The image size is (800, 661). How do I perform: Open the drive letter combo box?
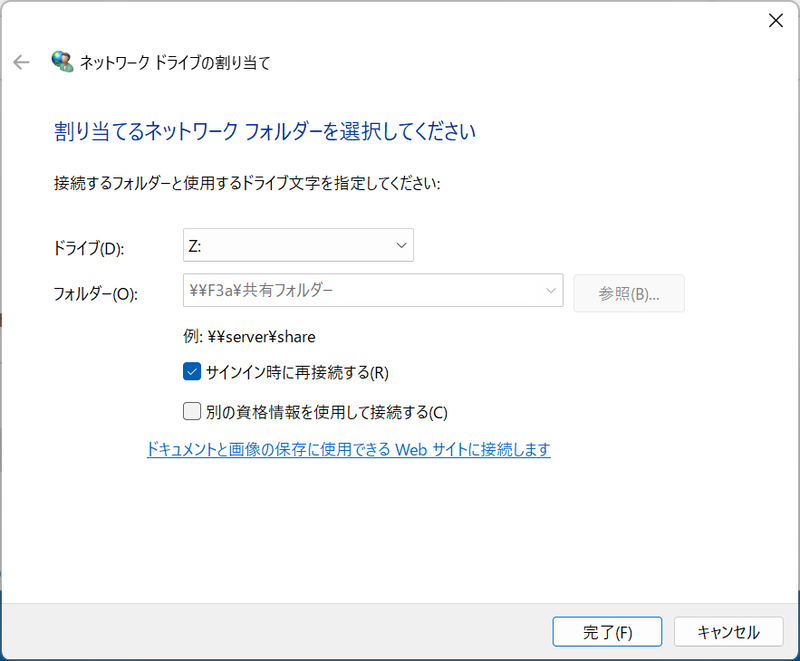(x=298, y=245)
